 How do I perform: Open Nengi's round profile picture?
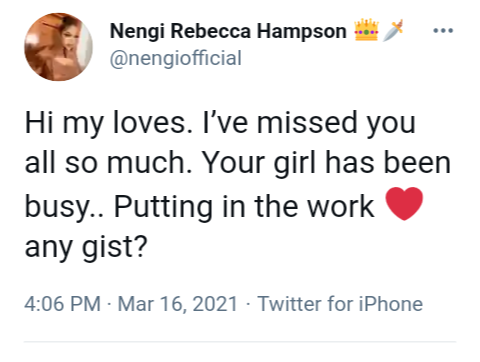pos(59,47)
